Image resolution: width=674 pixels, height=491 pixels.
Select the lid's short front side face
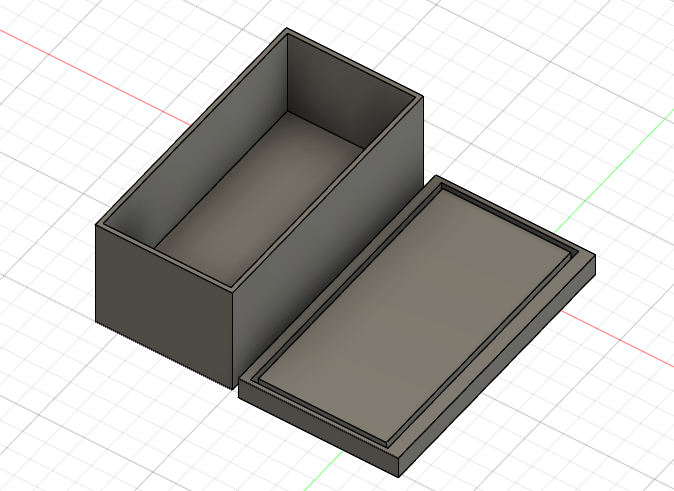click(x=318, y=430)
